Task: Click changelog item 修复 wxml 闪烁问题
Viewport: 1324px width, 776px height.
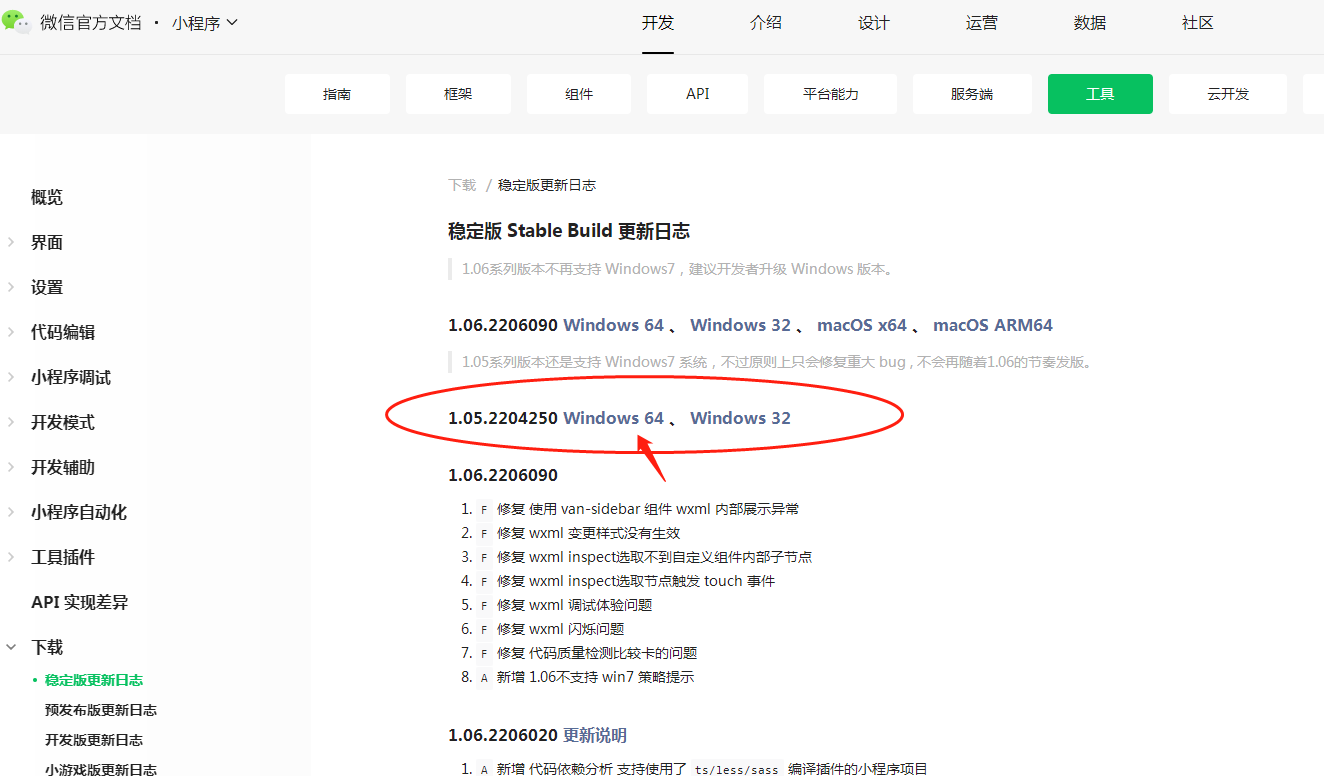Action: 560,629
